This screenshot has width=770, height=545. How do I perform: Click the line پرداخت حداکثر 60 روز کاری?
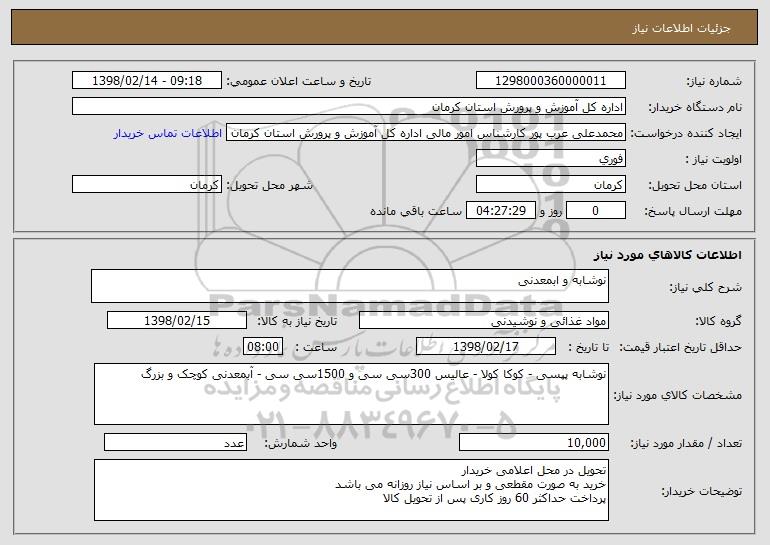[x=495, y=498]
